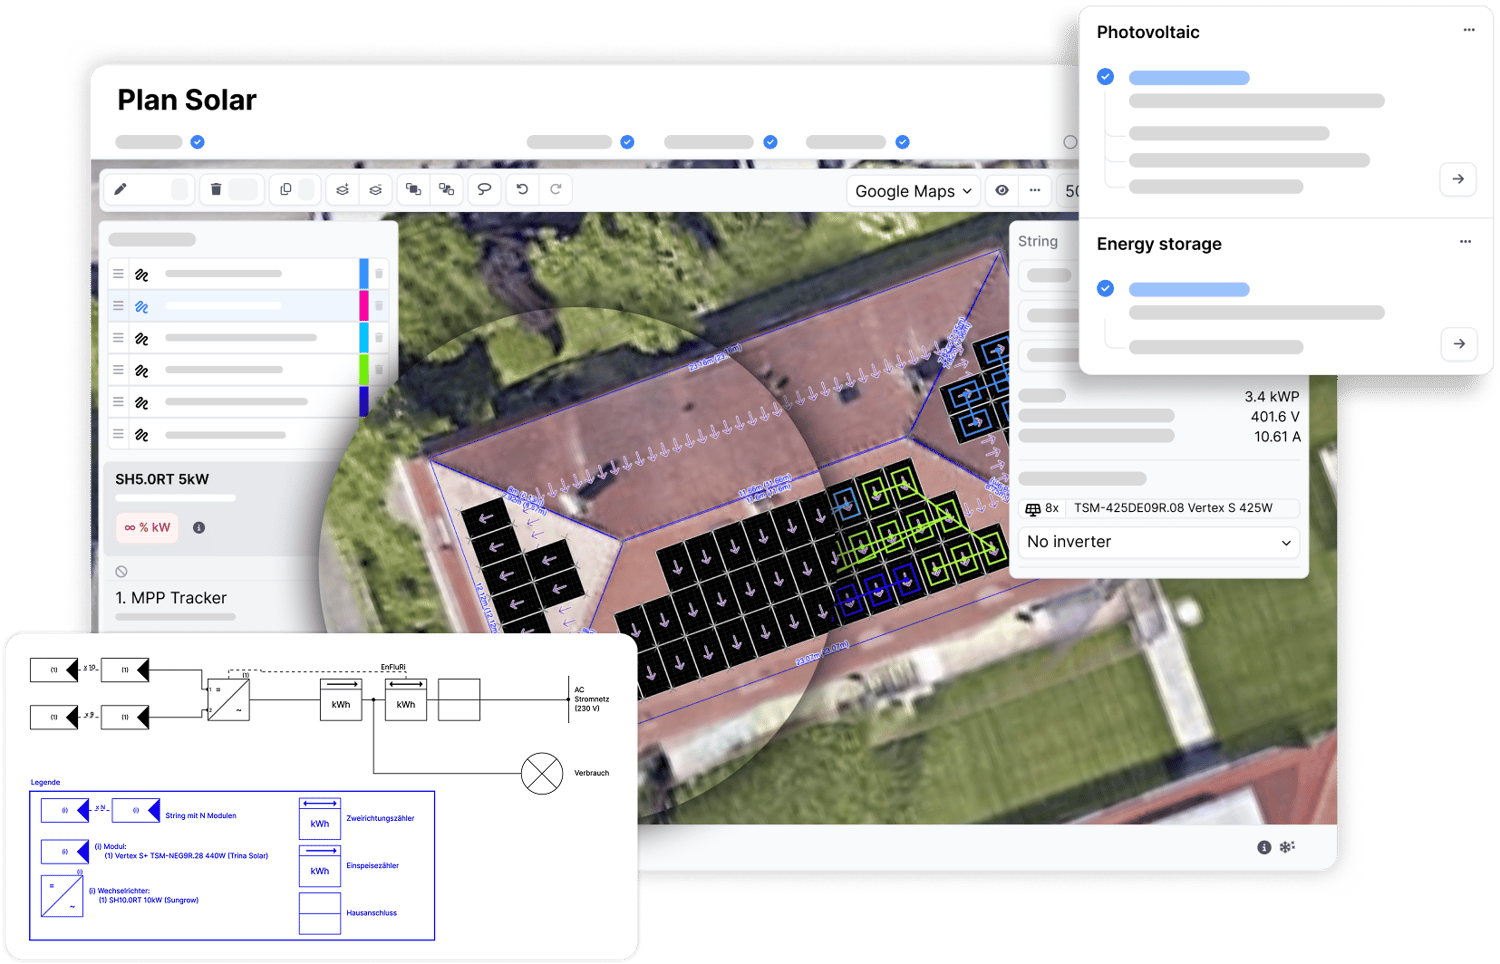Select the pencil draw tool
Viewport: 1500px width, 964px height.
[x=121, y=189]
